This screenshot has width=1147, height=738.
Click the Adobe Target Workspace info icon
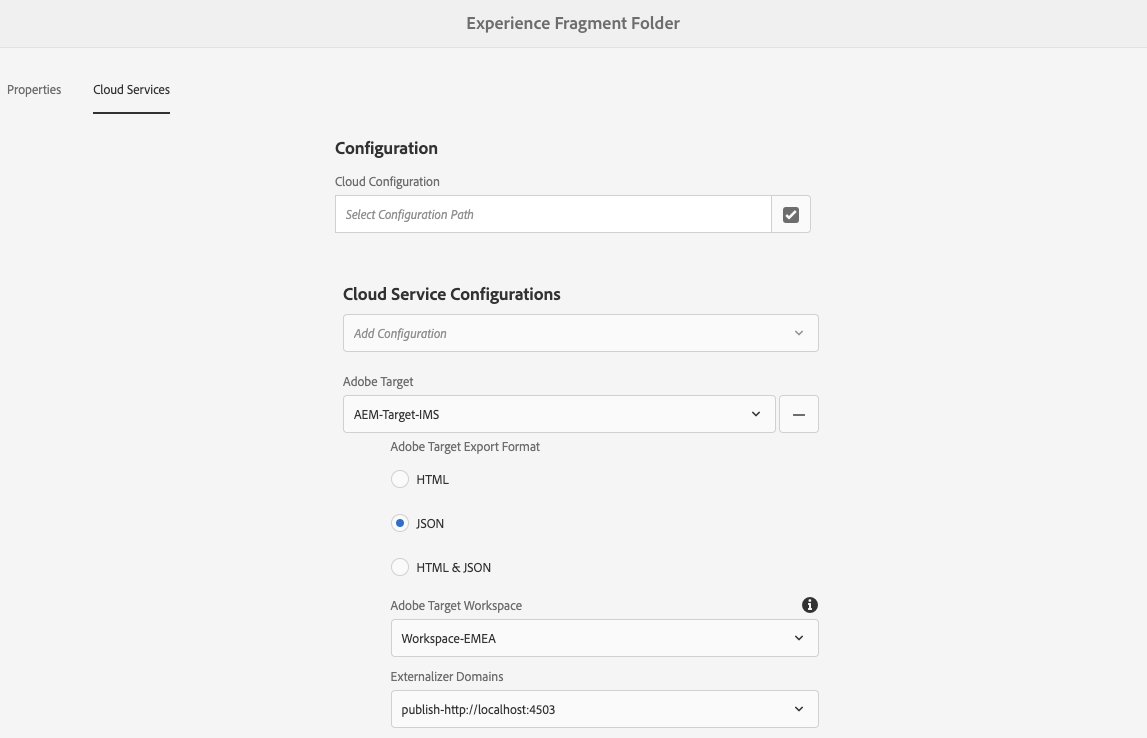coord(810,605)
